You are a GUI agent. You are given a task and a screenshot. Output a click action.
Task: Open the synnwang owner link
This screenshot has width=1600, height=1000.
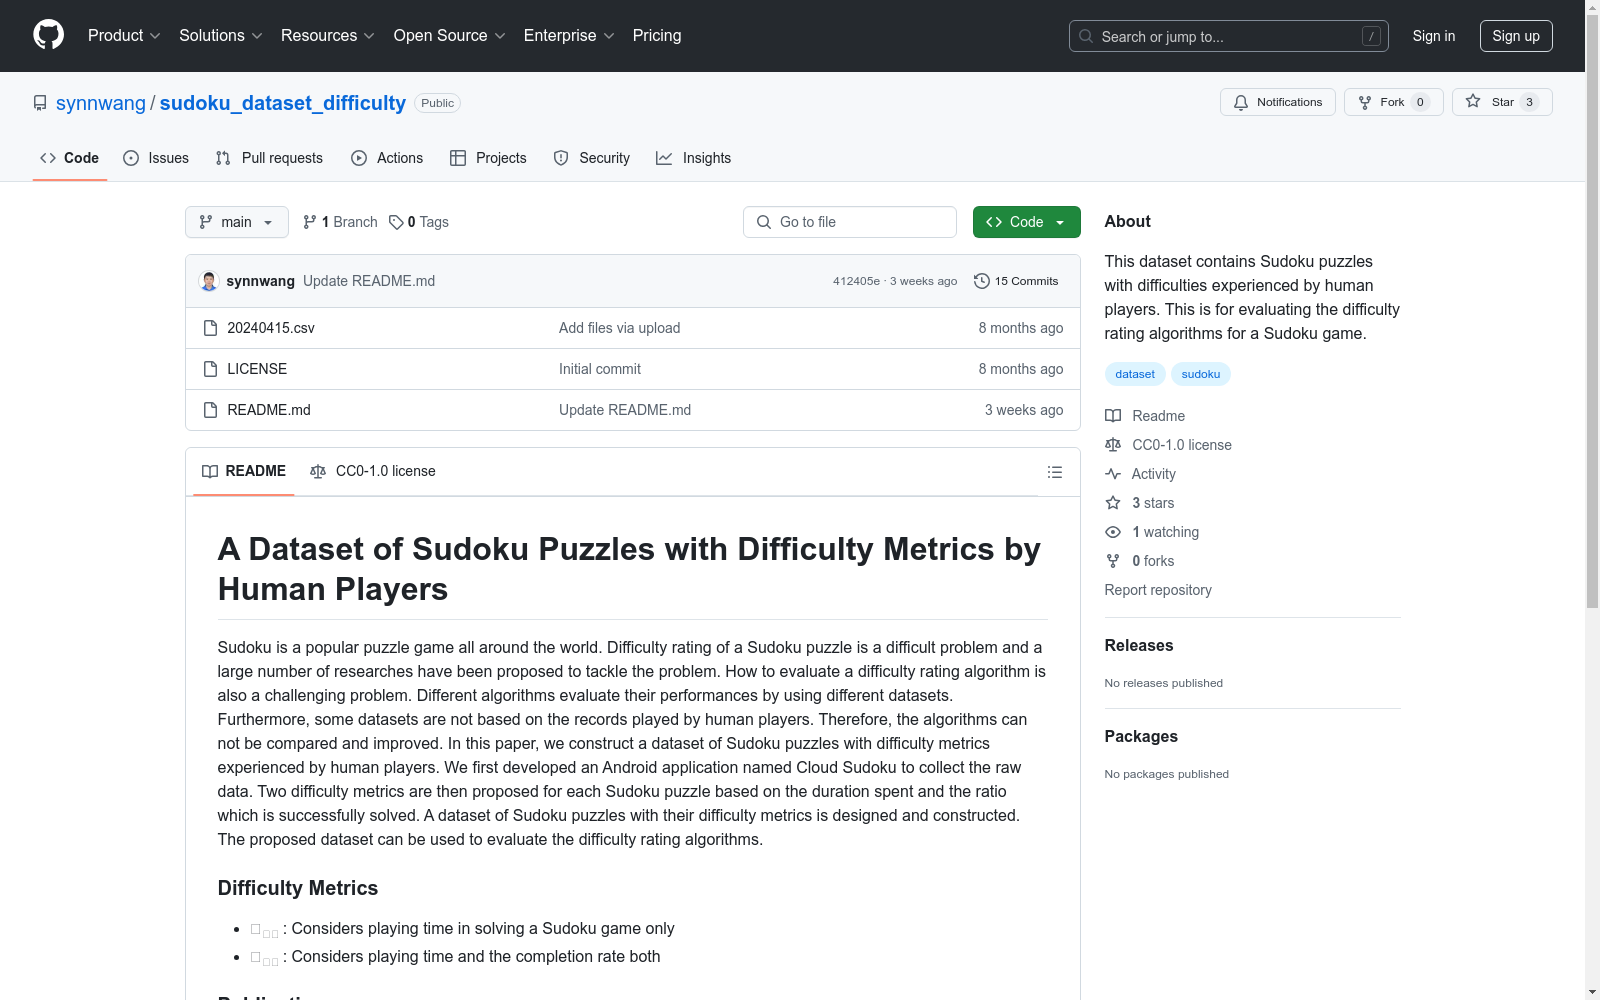click(x=101, y=103)
